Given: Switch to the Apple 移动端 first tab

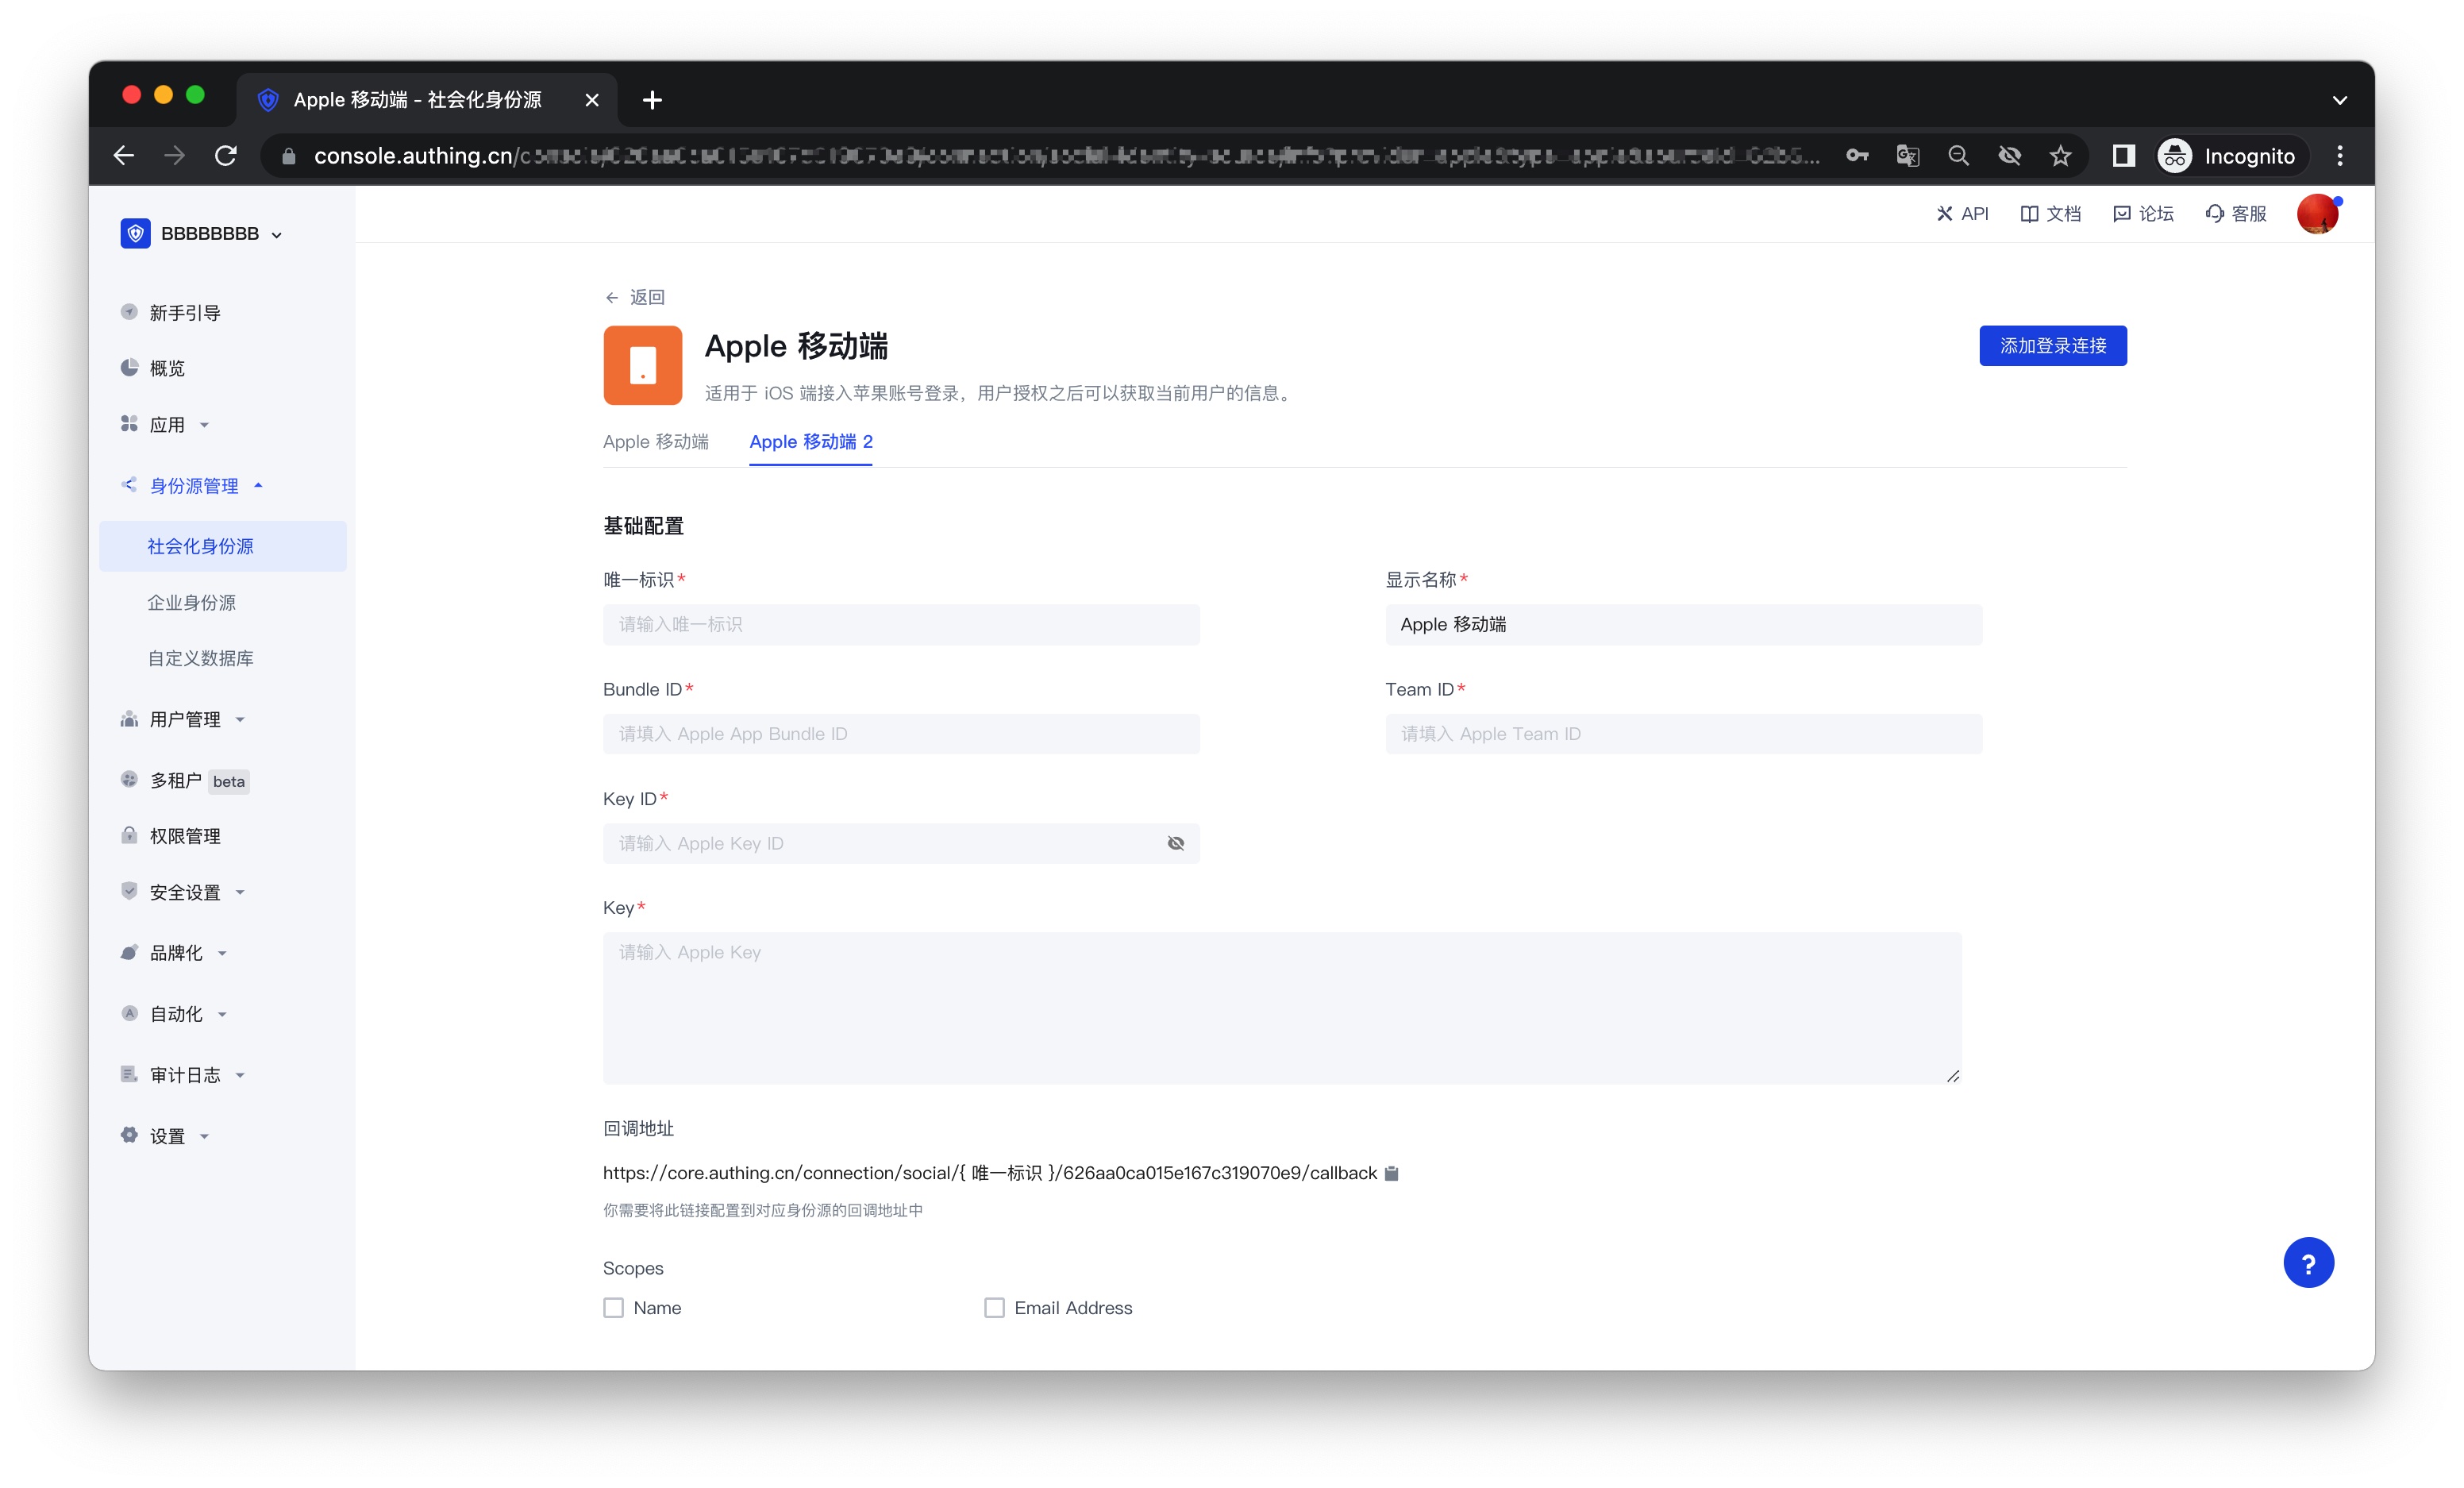Looking at the screenshot, I should click(x=655, y=442).
